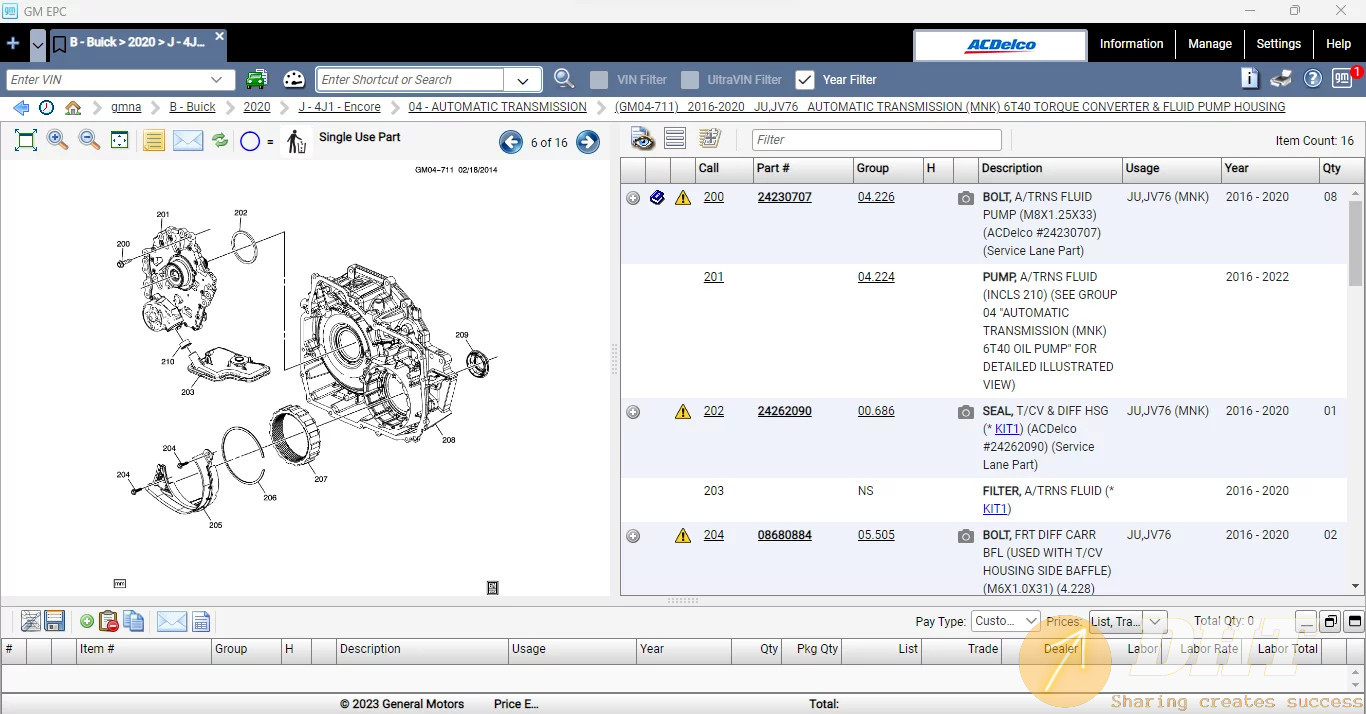Open the yellow notes icon above illustration
Viewport: 1366px width, 714px height.
click(154, 141)
